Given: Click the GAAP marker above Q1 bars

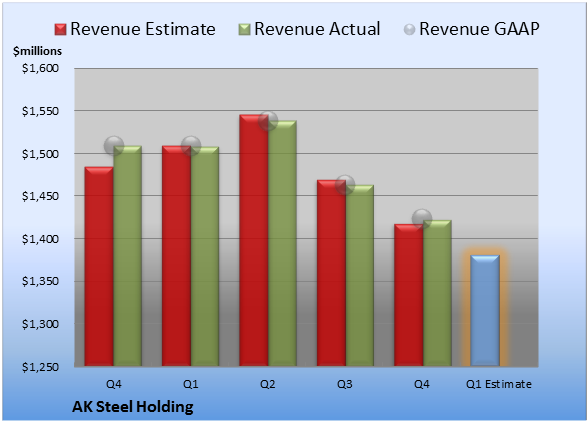Looking at the screenshot, I should coord(191,146).
